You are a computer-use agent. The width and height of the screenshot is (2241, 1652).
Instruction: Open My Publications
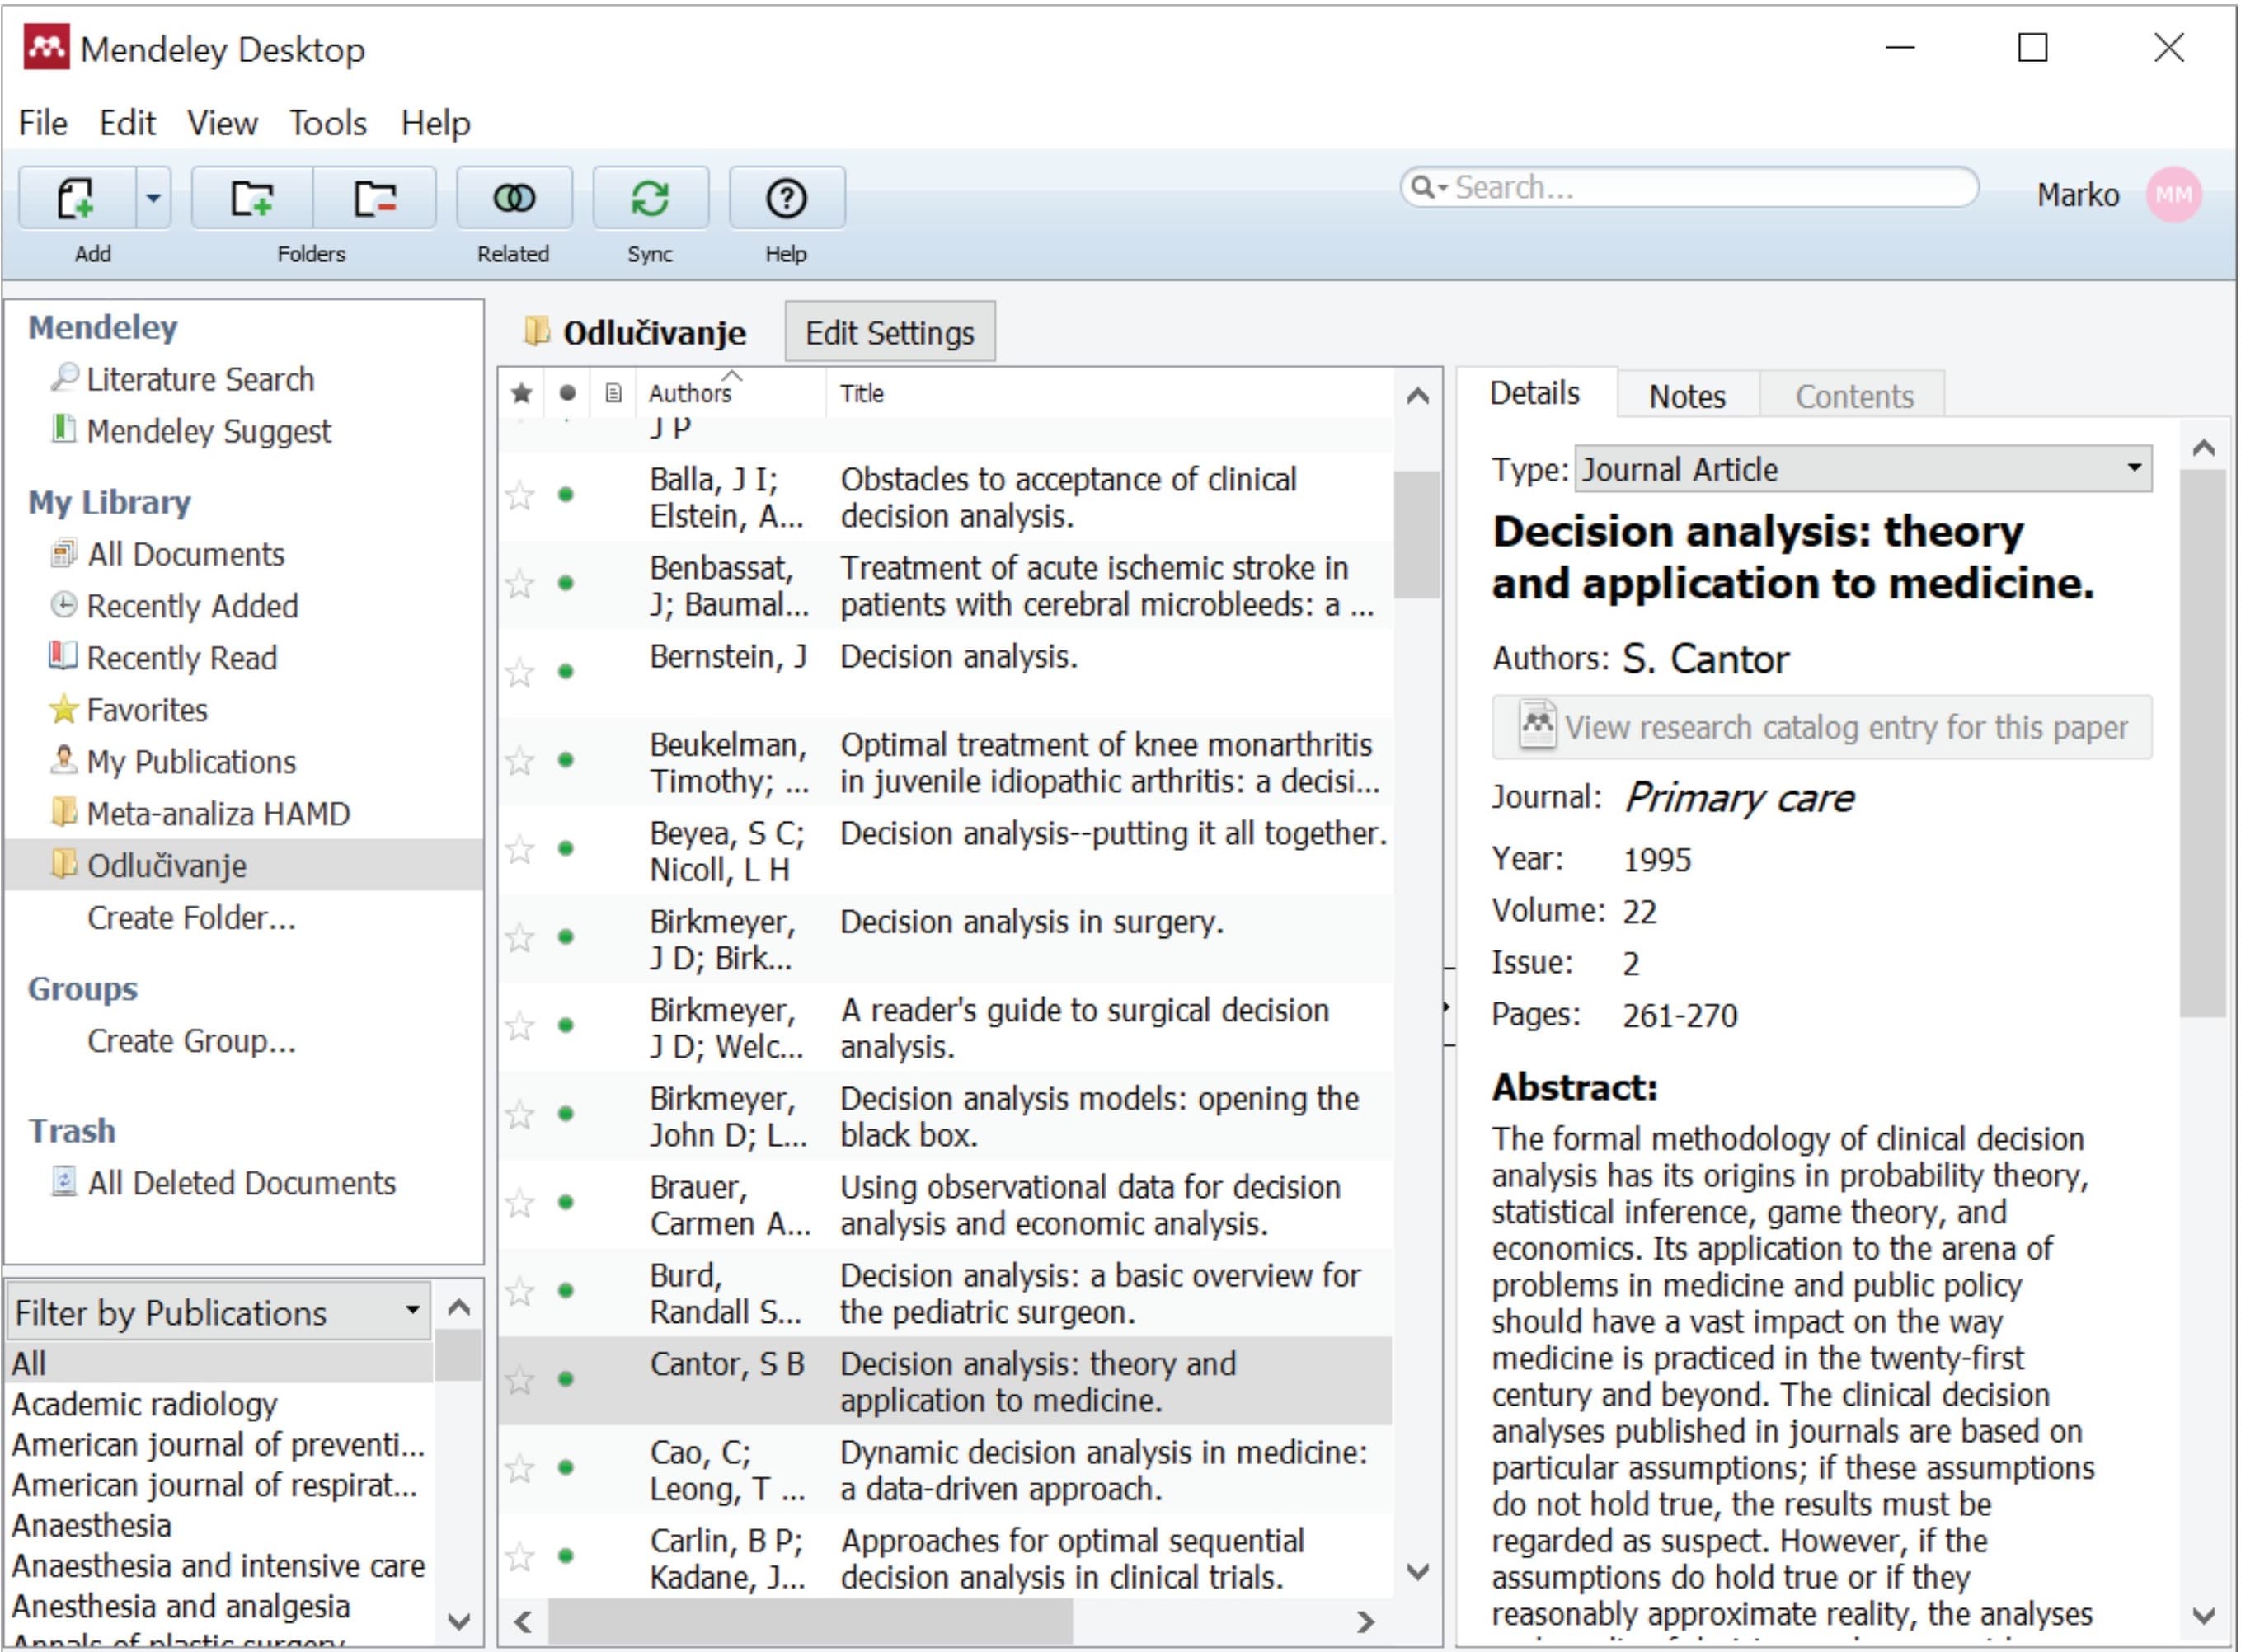191,762
